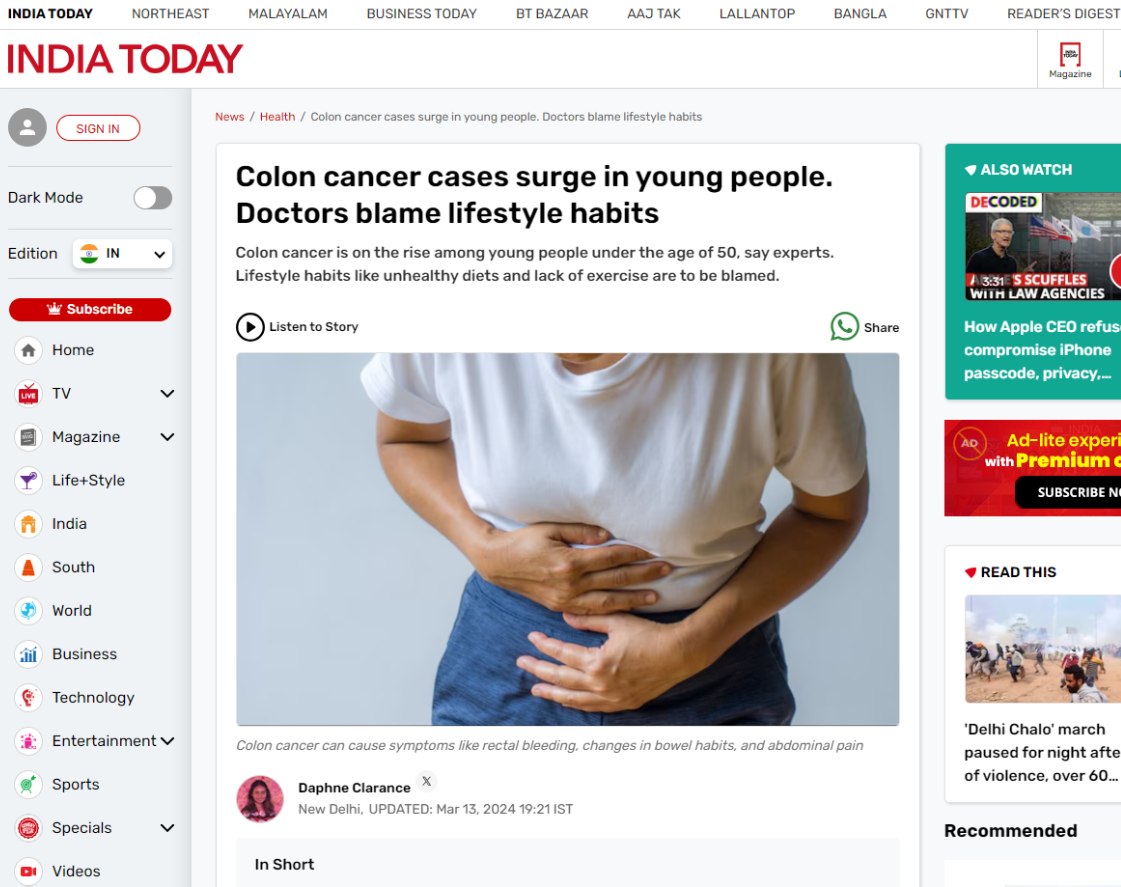The height and width of the screenshot is (887, 1121).
Task: Toggle Dark Mode switch
Action: coord(153,198)
